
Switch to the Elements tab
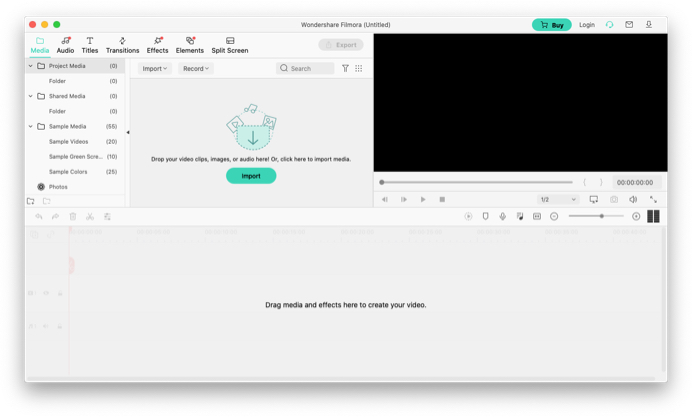tap(190, 45)
